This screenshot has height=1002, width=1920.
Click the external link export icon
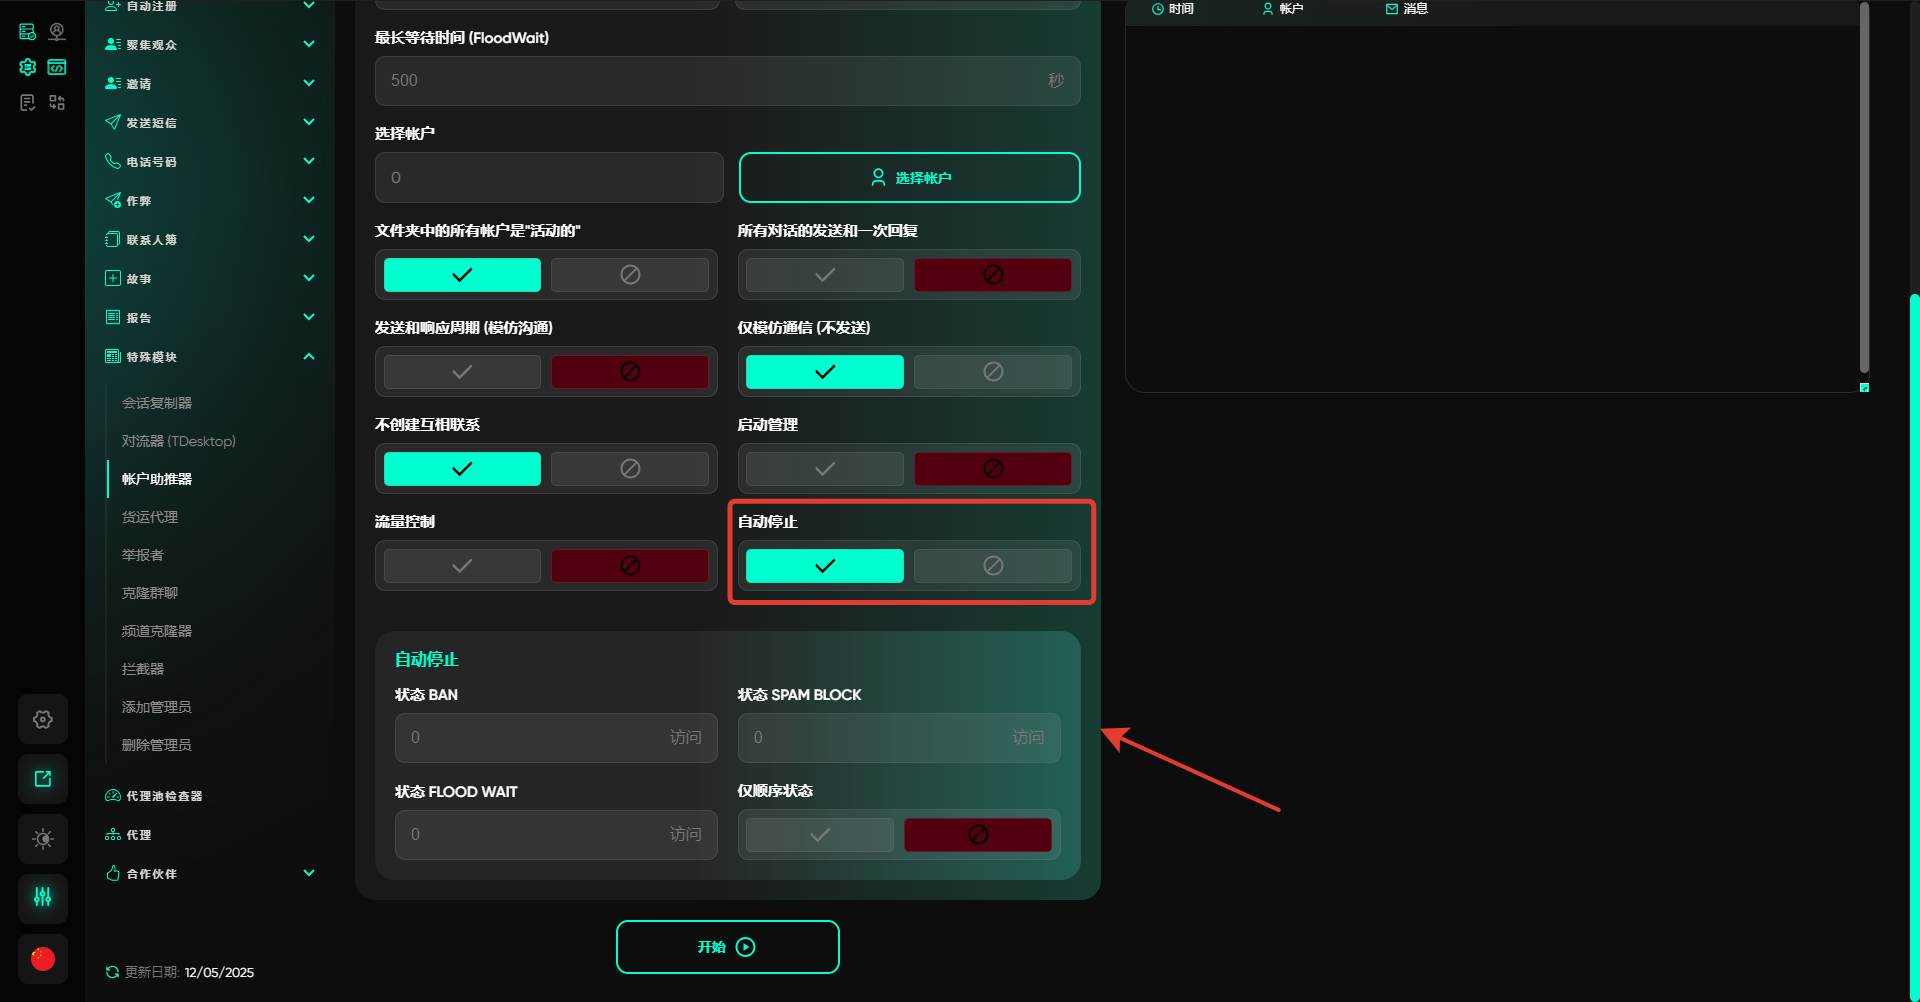click(43, 779)
